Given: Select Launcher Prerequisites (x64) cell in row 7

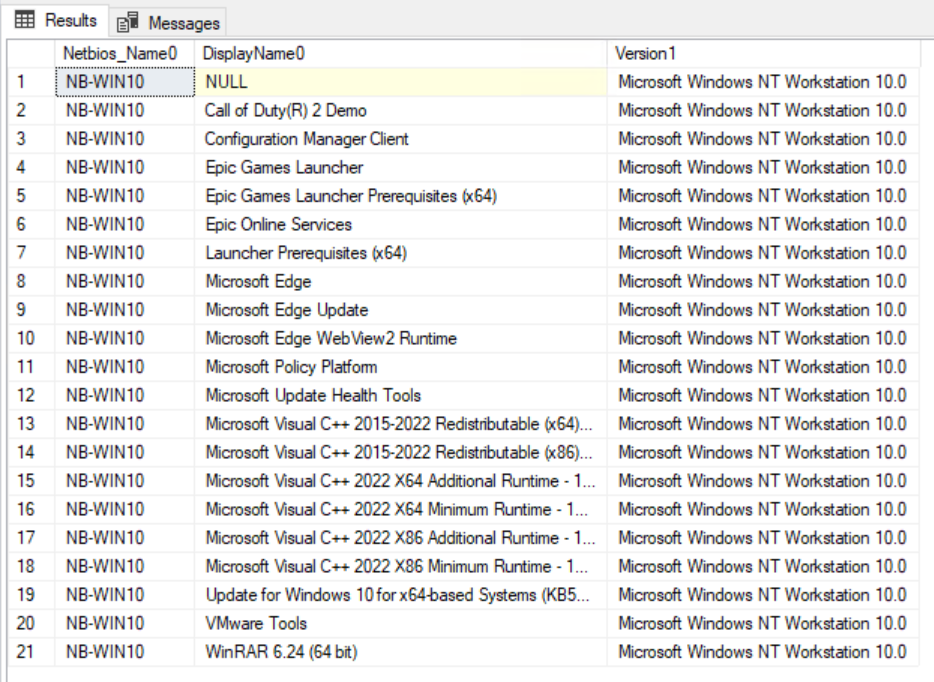Looking at the screenshot, I should pyautogui.click(x=400, y=253).
